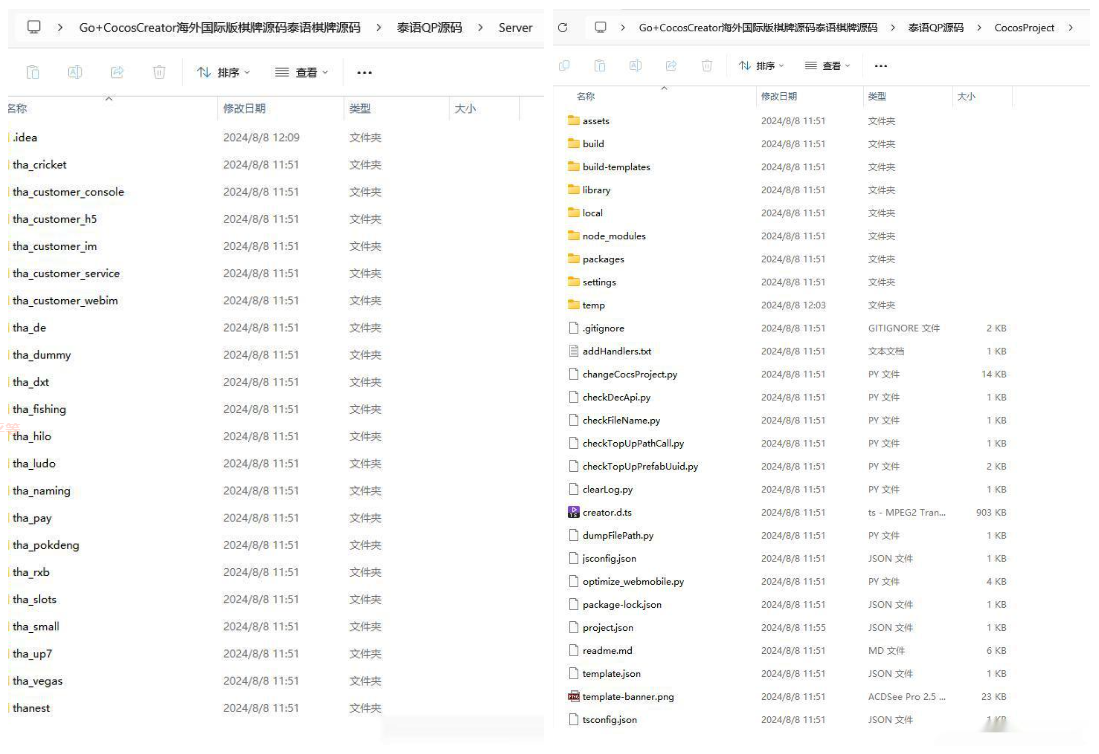Click the Rename icon in Server window toolbar
The height and width of the screenshot is (754, 1099).
(x=75, y=72)
